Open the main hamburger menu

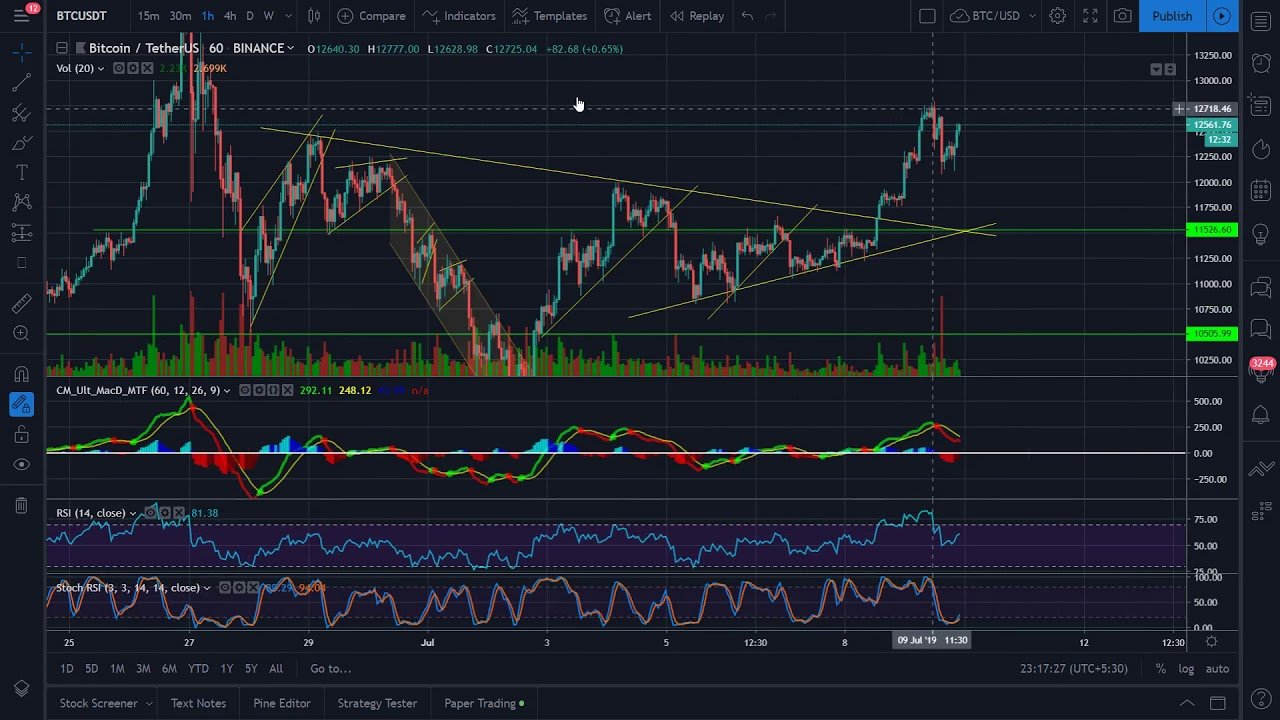[21, 16]
